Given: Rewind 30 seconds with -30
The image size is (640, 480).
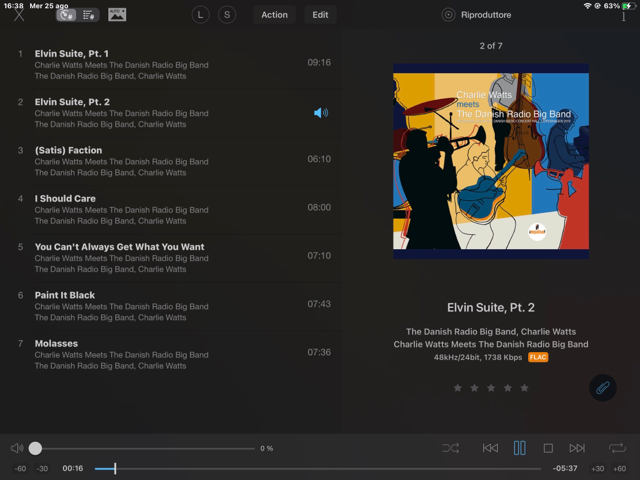Looking at the screenshot, I should [42, 469].
